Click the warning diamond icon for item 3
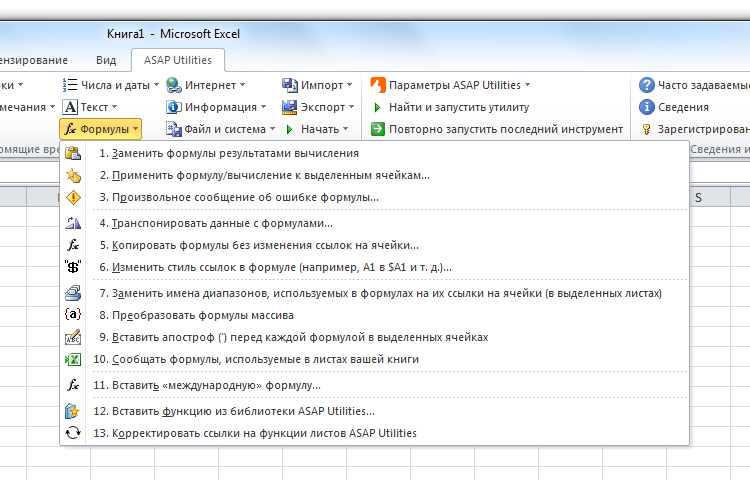 (73, 197)
